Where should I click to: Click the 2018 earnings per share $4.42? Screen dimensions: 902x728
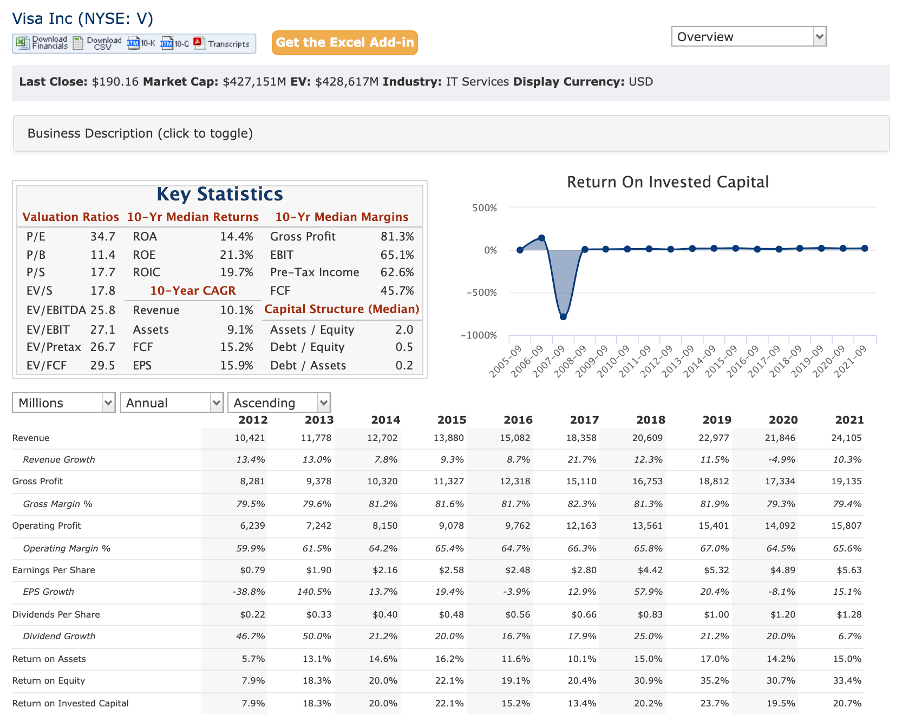click(x=650, y=570)
